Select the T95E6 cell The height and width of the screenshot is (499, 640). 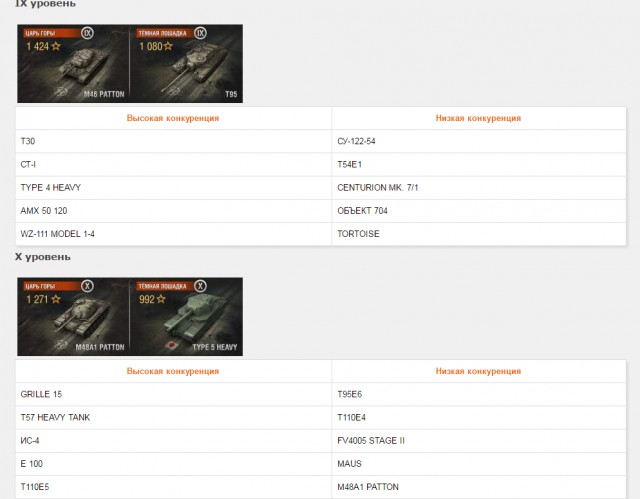pos(479,394)
